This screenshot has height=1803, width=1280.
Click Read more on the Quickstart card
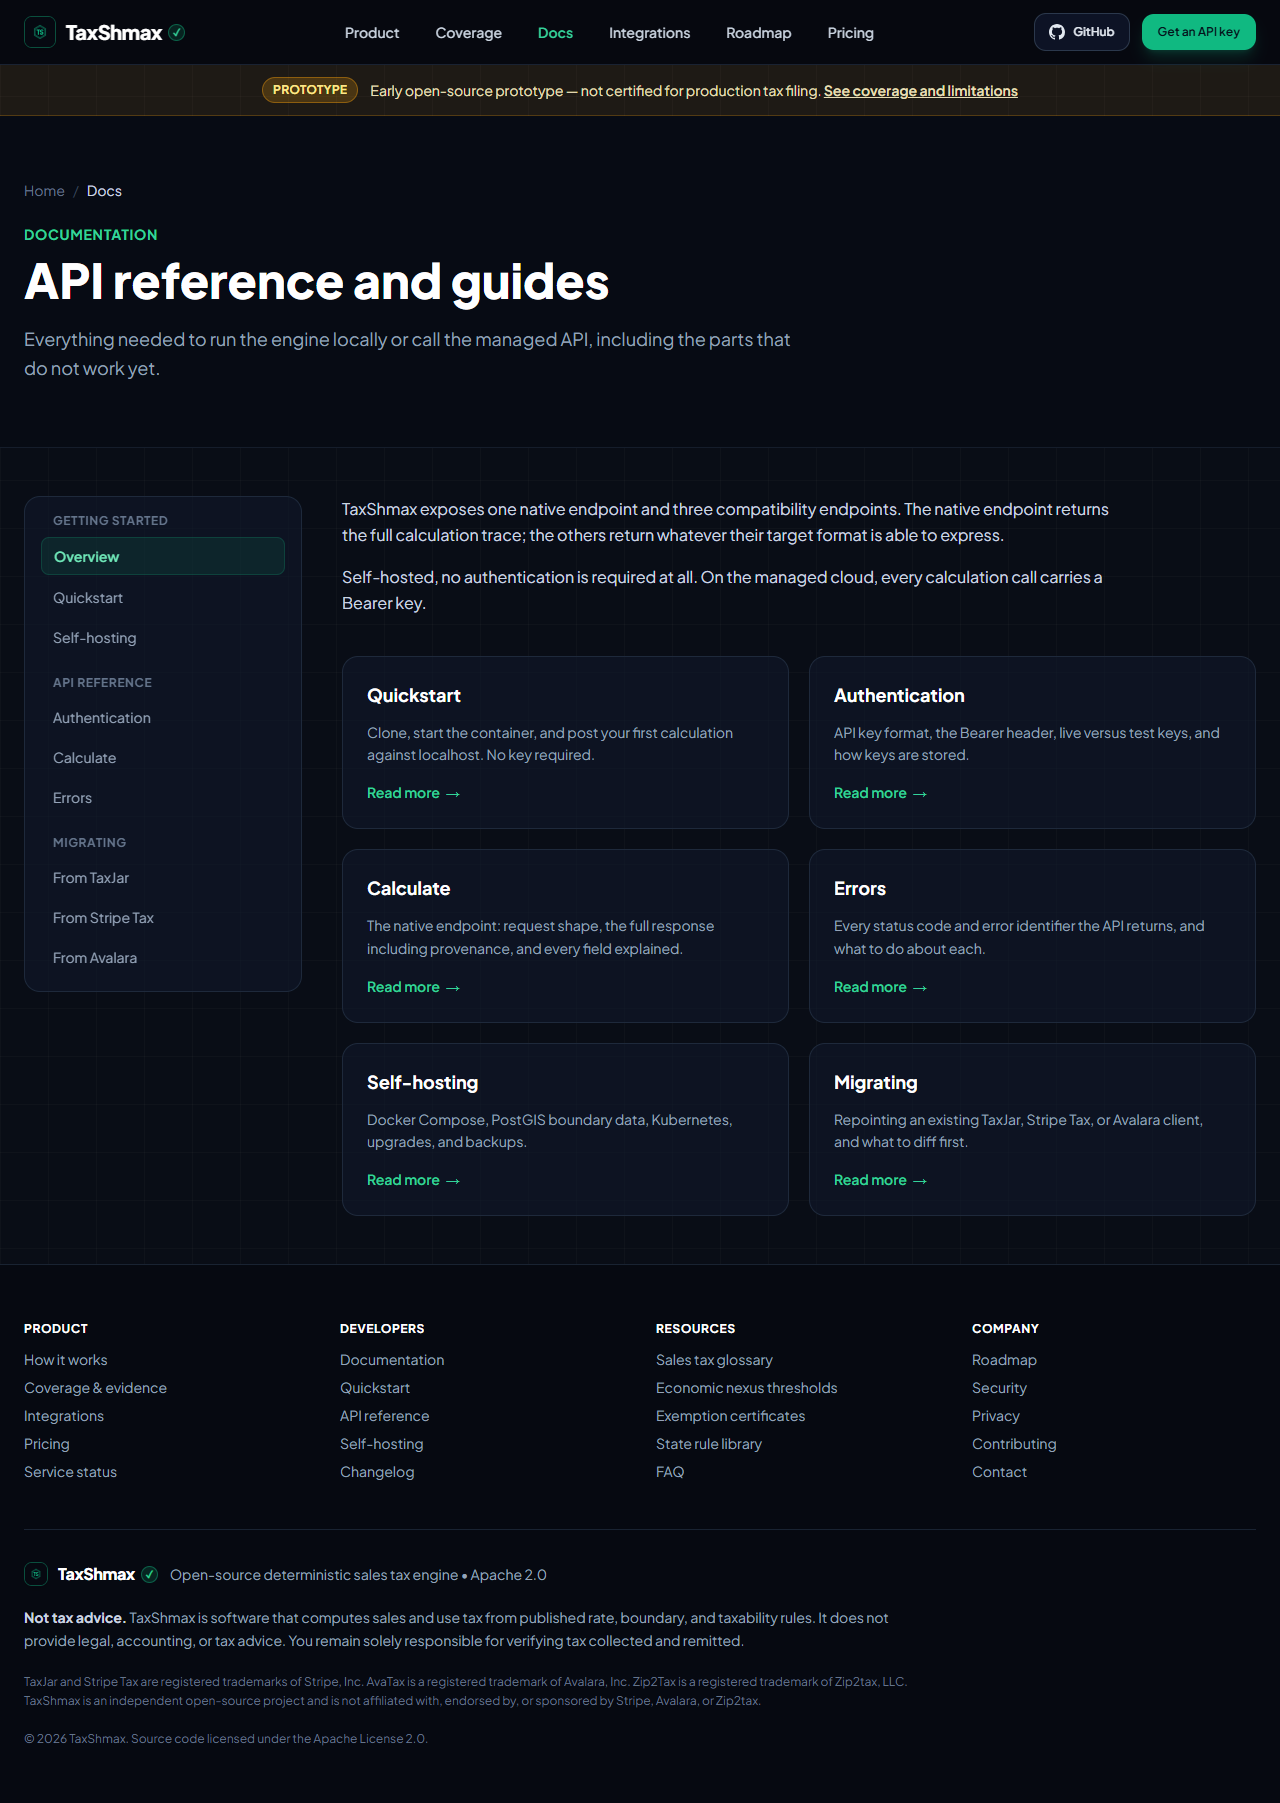click(x=413, y=793)
